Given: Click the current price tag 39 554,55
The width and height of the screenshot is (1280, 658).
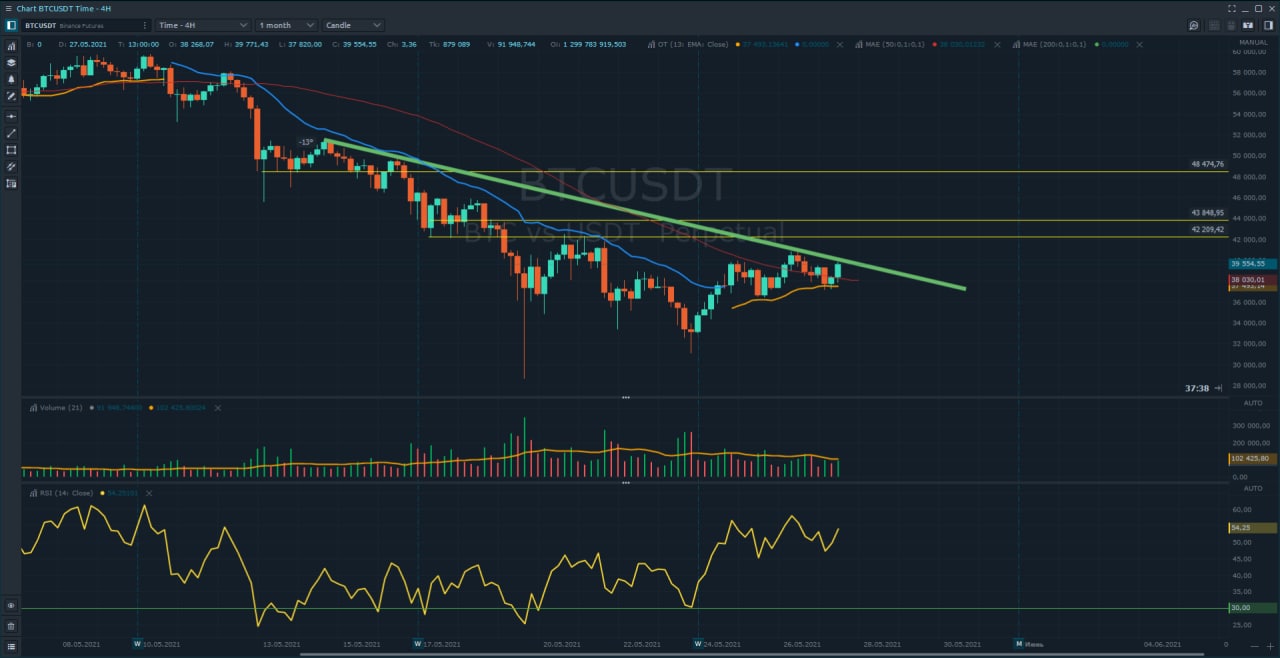Looking at the screenshot, I should (1253, 264).
